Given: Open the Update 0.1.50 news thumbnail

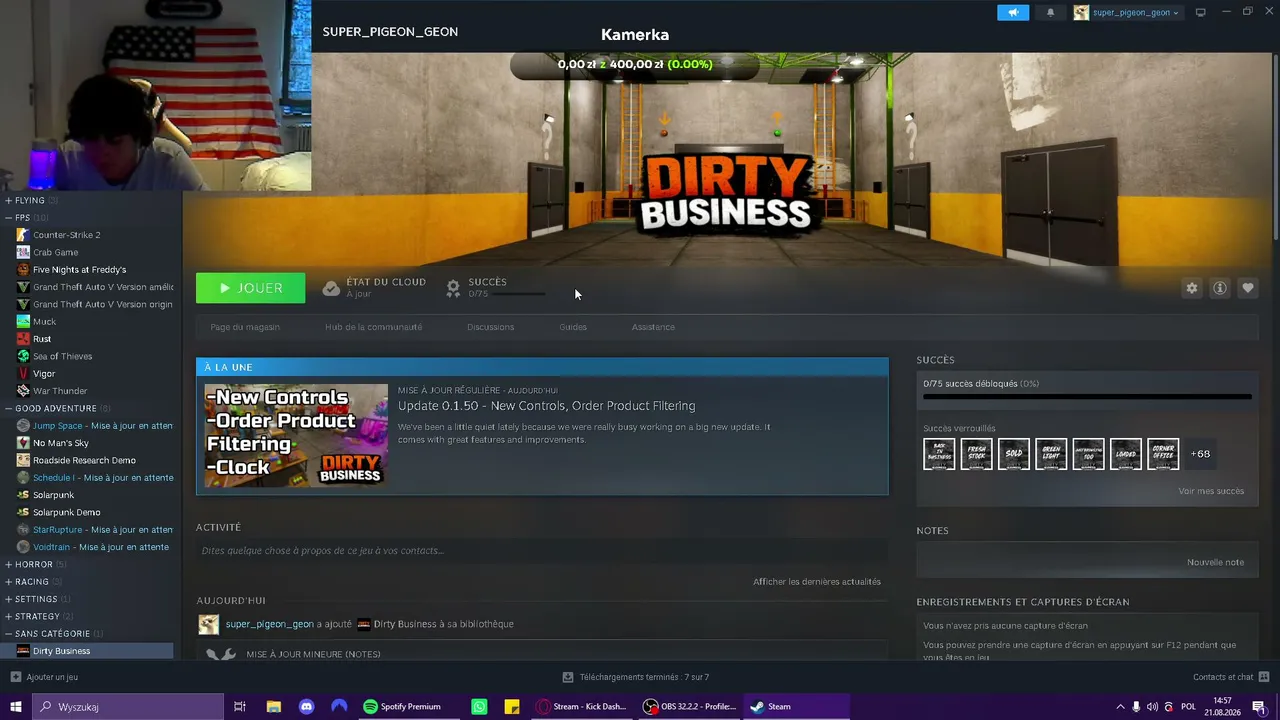Looking at the screenshot, I should point(296,436).
